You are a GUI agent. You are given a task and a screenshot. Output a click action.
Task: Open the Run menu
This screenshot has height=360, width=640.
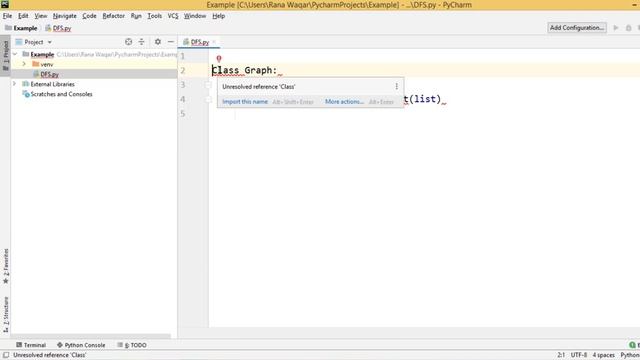pyautogui.click(x=136, y=16)
